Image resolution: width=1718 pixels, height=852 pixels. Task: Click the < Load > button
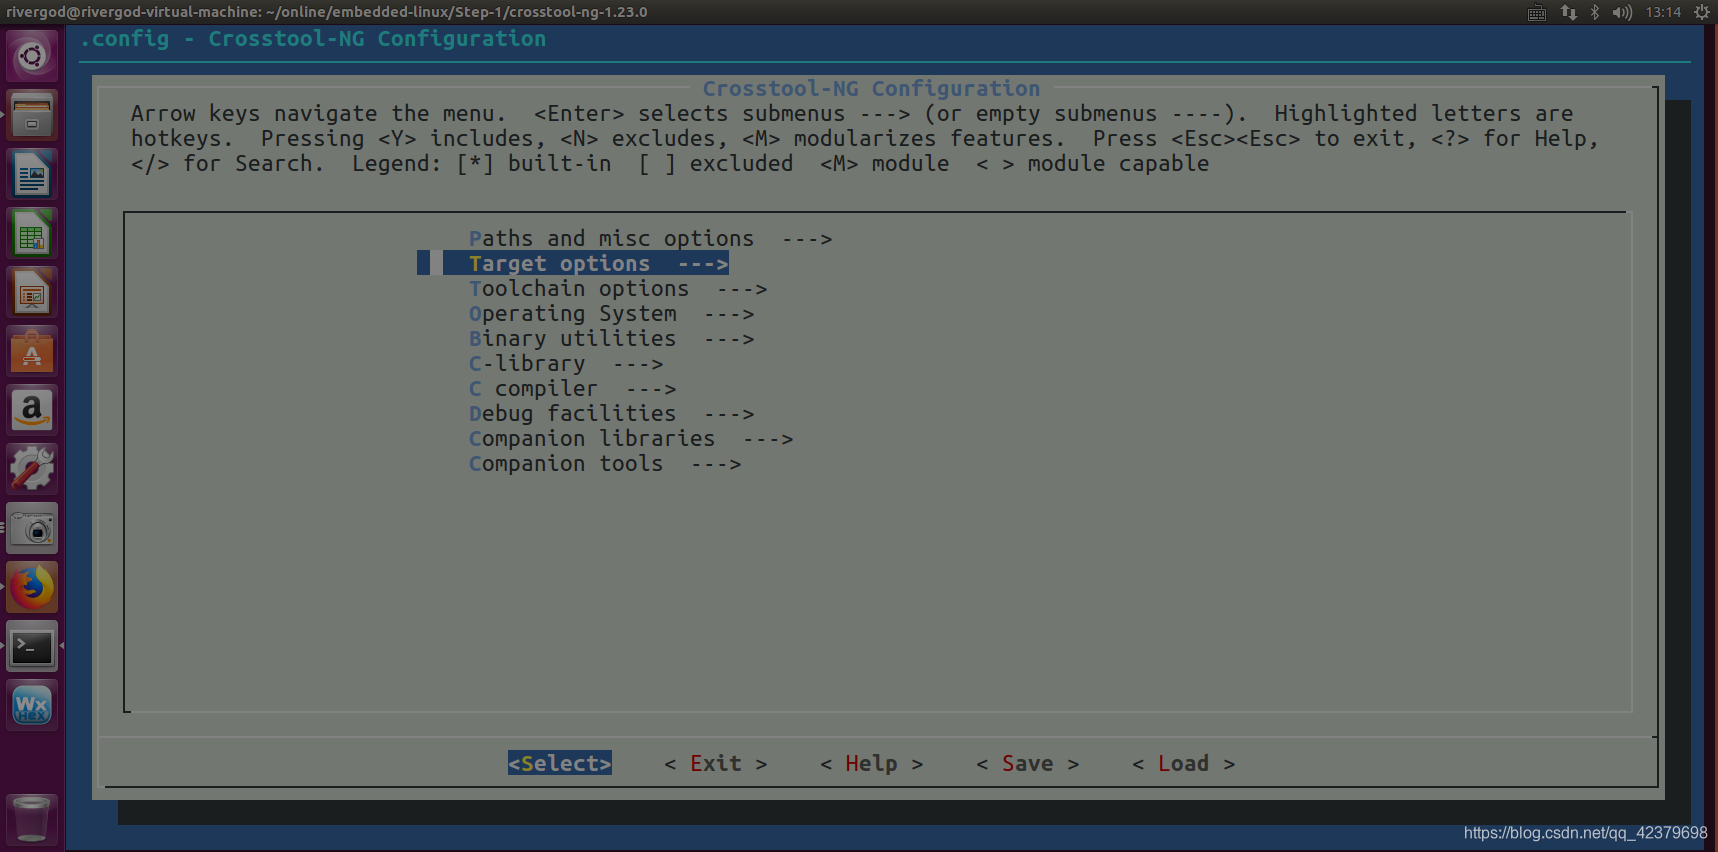pyautogui.click(x=1184, y=763)
